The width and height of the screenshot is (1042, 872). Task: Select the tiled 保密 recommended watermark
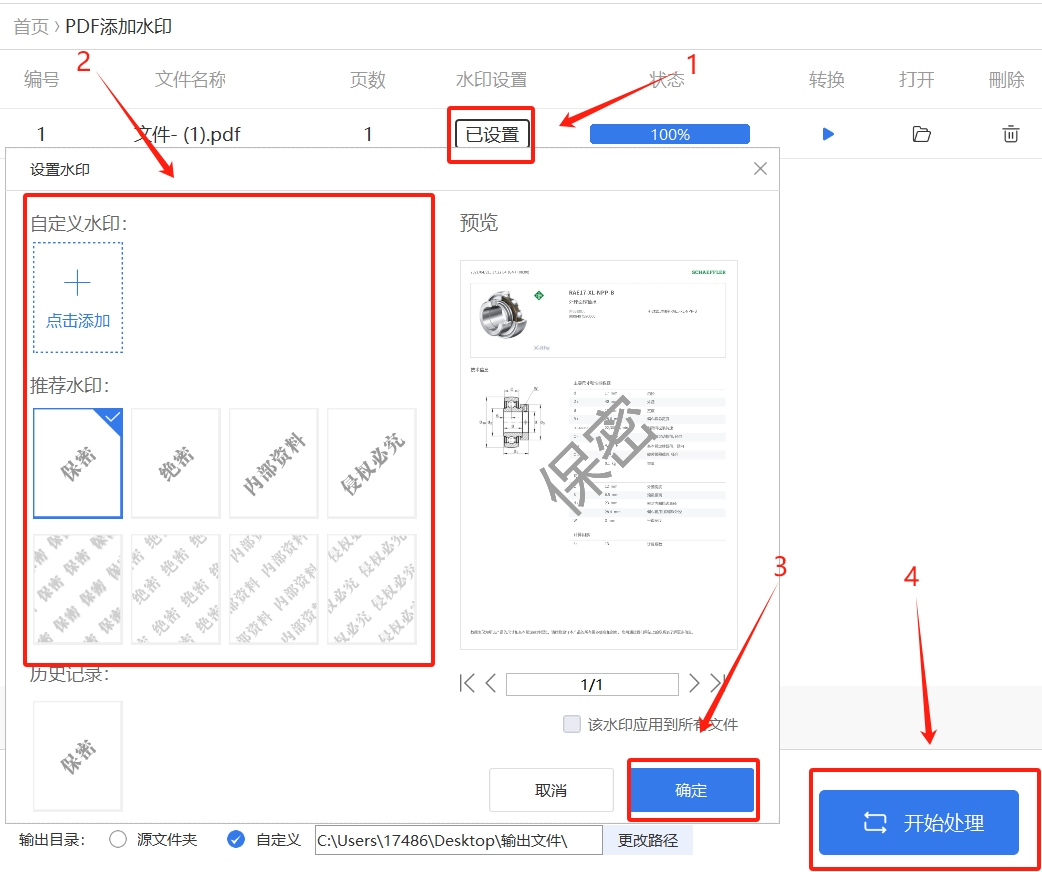(77, 588)
